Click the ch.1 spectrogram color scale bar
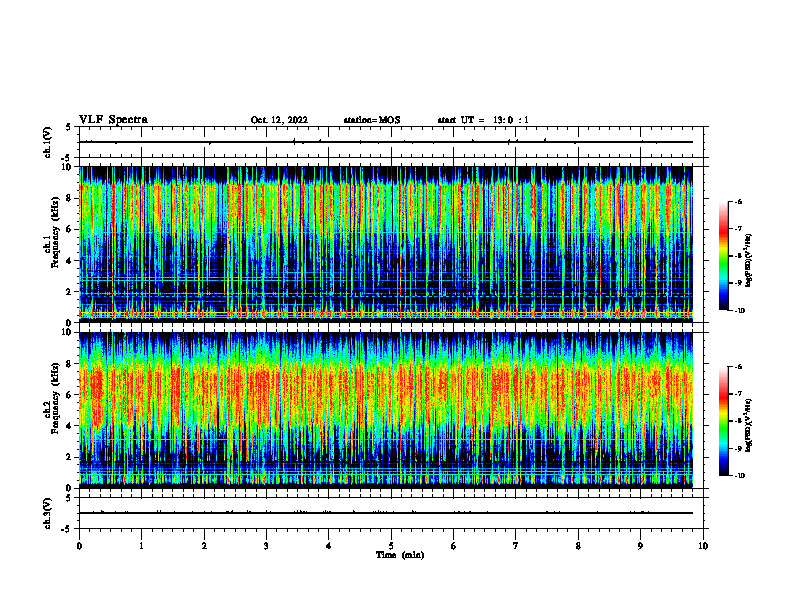Screen dimensions: 792x612 (724, 256)
